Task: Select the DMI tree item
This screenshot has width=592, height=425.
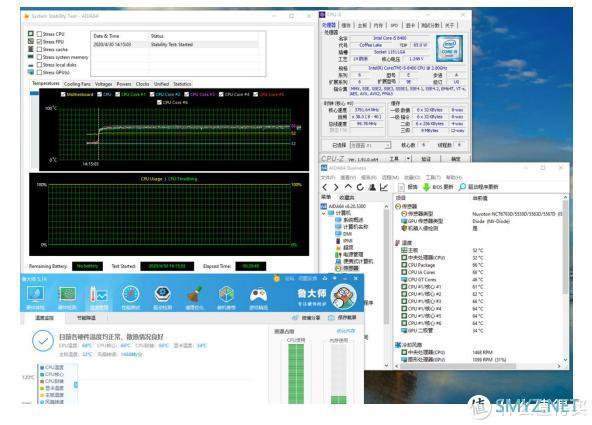Action: (x=344, y=234)
